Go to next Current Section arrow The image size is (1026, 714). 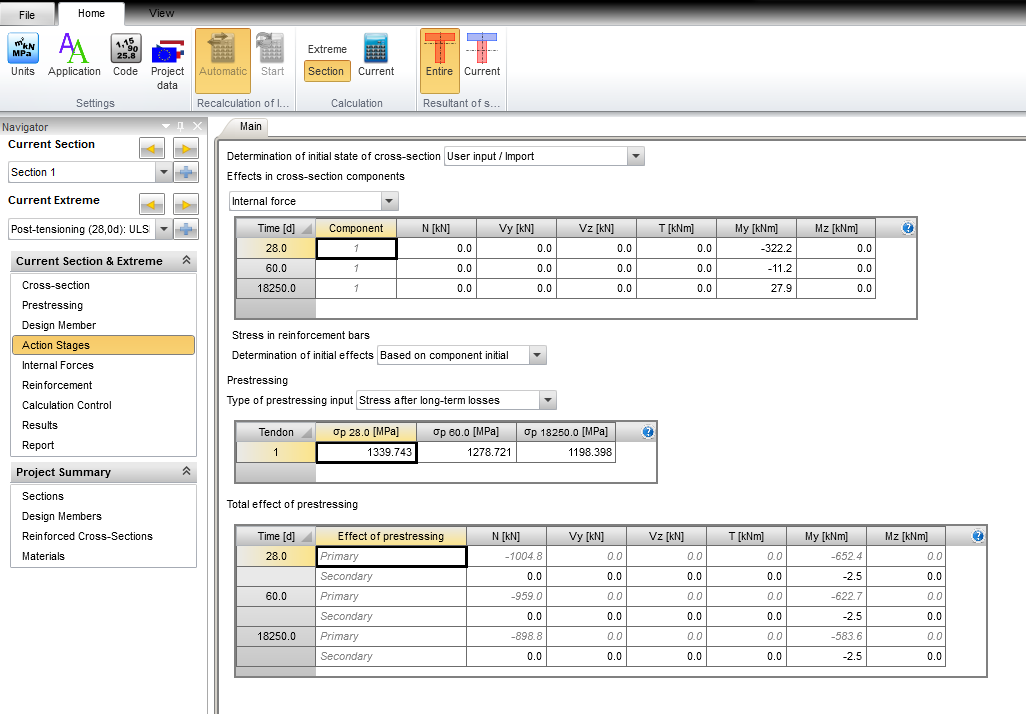point(185,149)
